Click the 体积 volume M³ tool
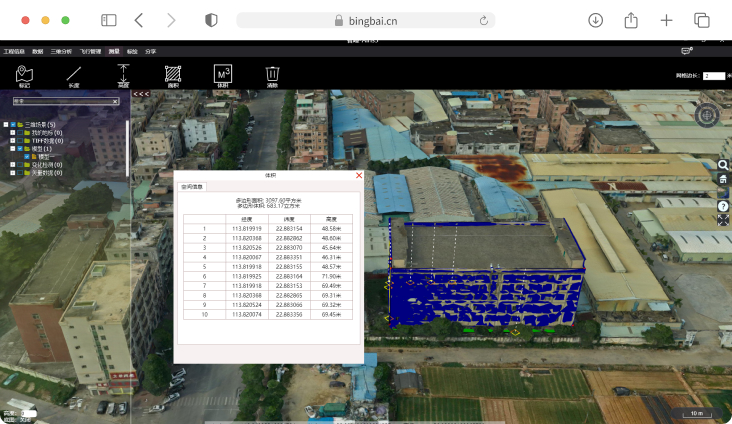 click(223, 74)
